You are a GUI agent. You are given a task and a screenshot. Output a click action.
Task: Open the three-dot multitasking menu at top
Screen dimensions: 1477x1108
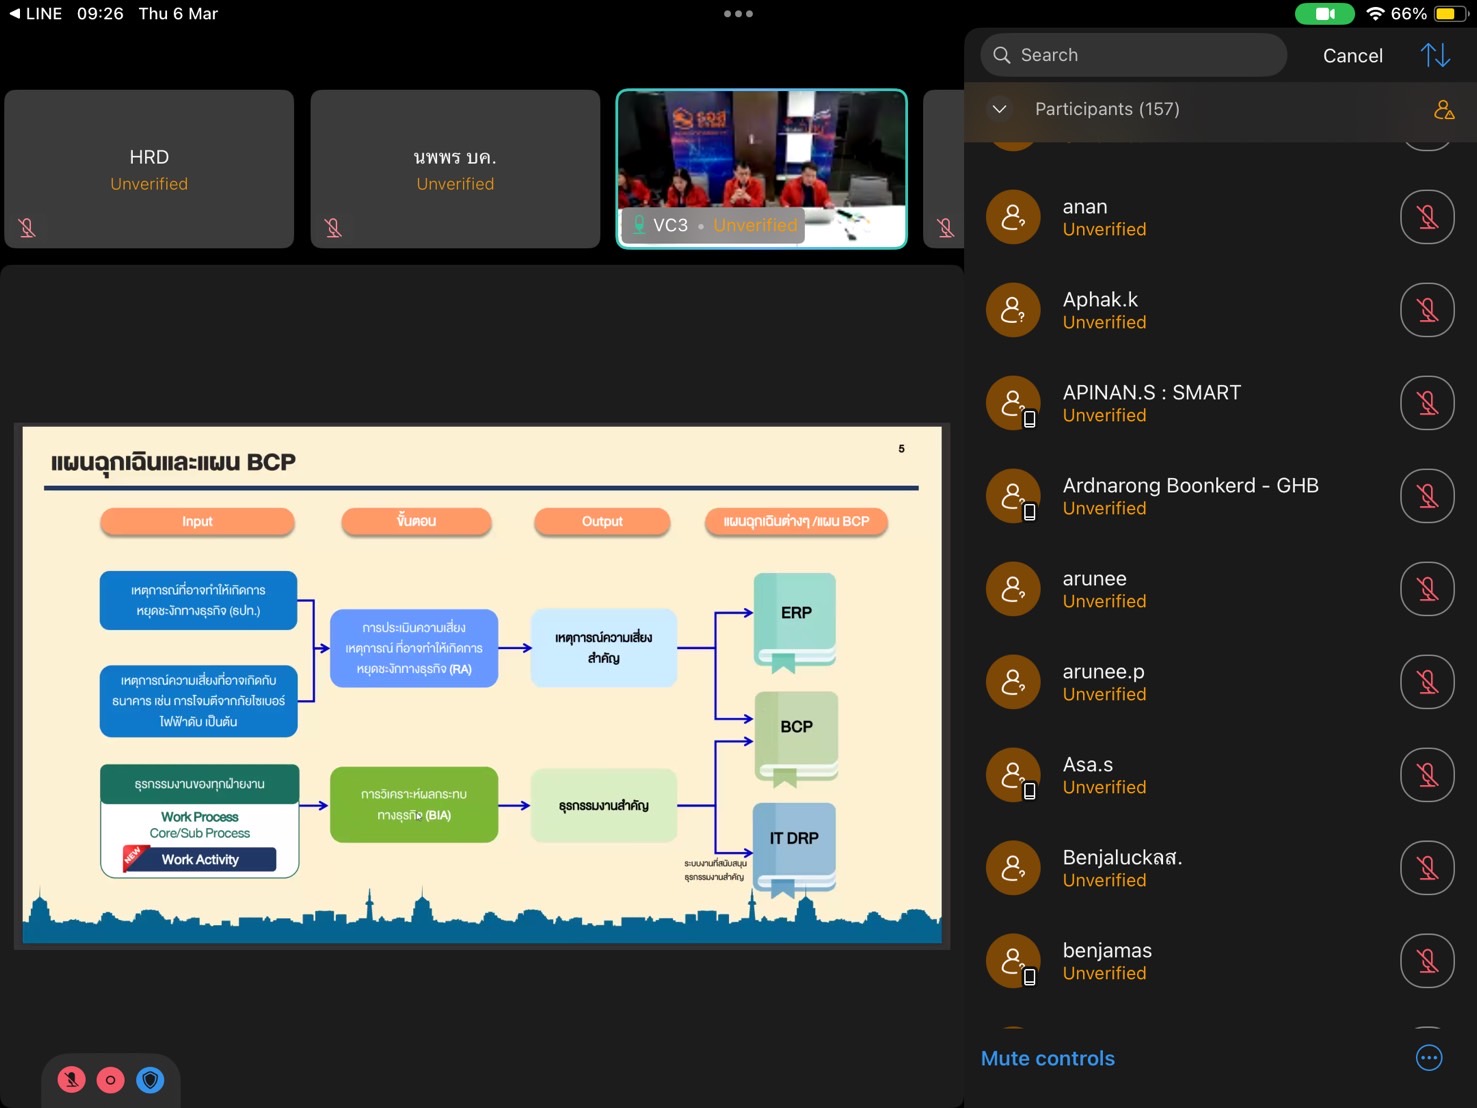(738, 14)
